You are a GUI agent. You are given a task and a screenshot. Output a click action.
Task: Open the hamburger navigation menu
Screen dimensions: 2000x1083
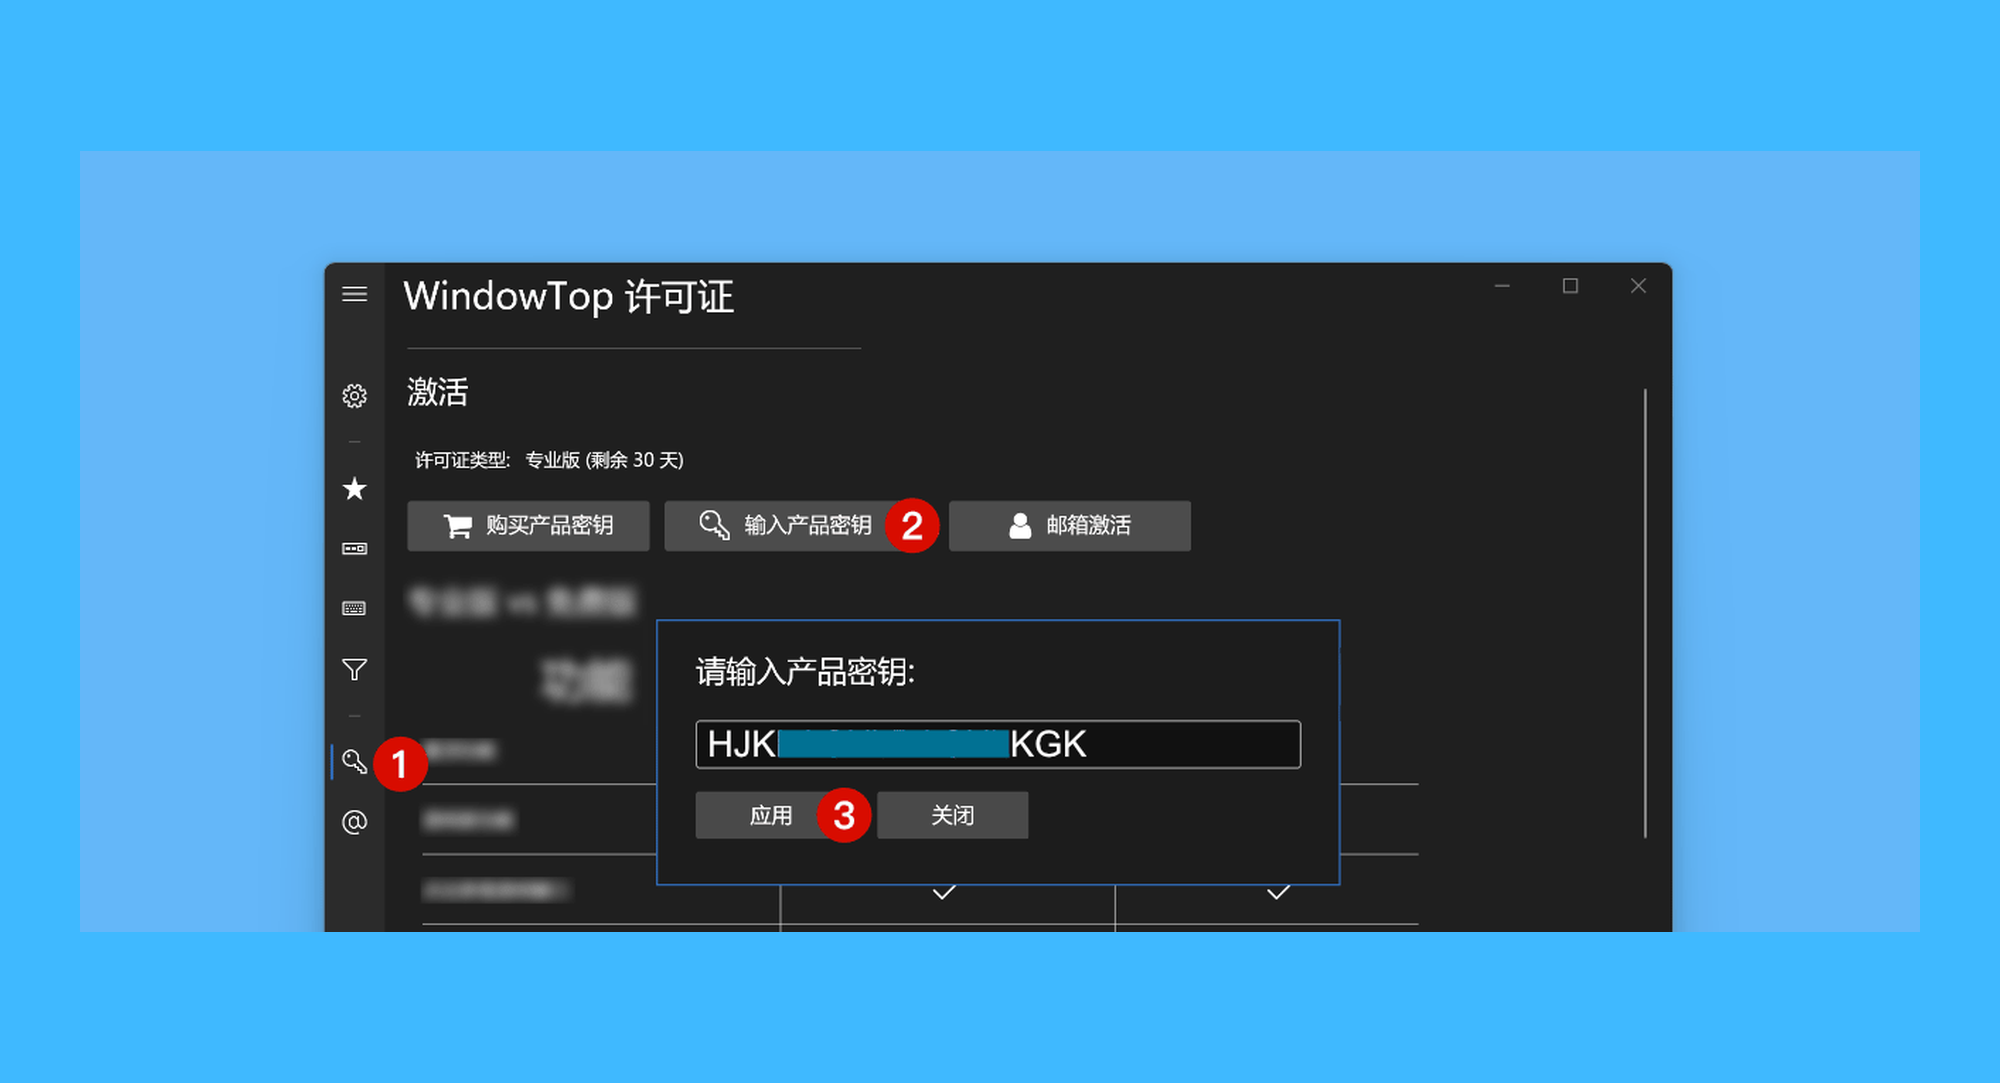pos(354,294)
